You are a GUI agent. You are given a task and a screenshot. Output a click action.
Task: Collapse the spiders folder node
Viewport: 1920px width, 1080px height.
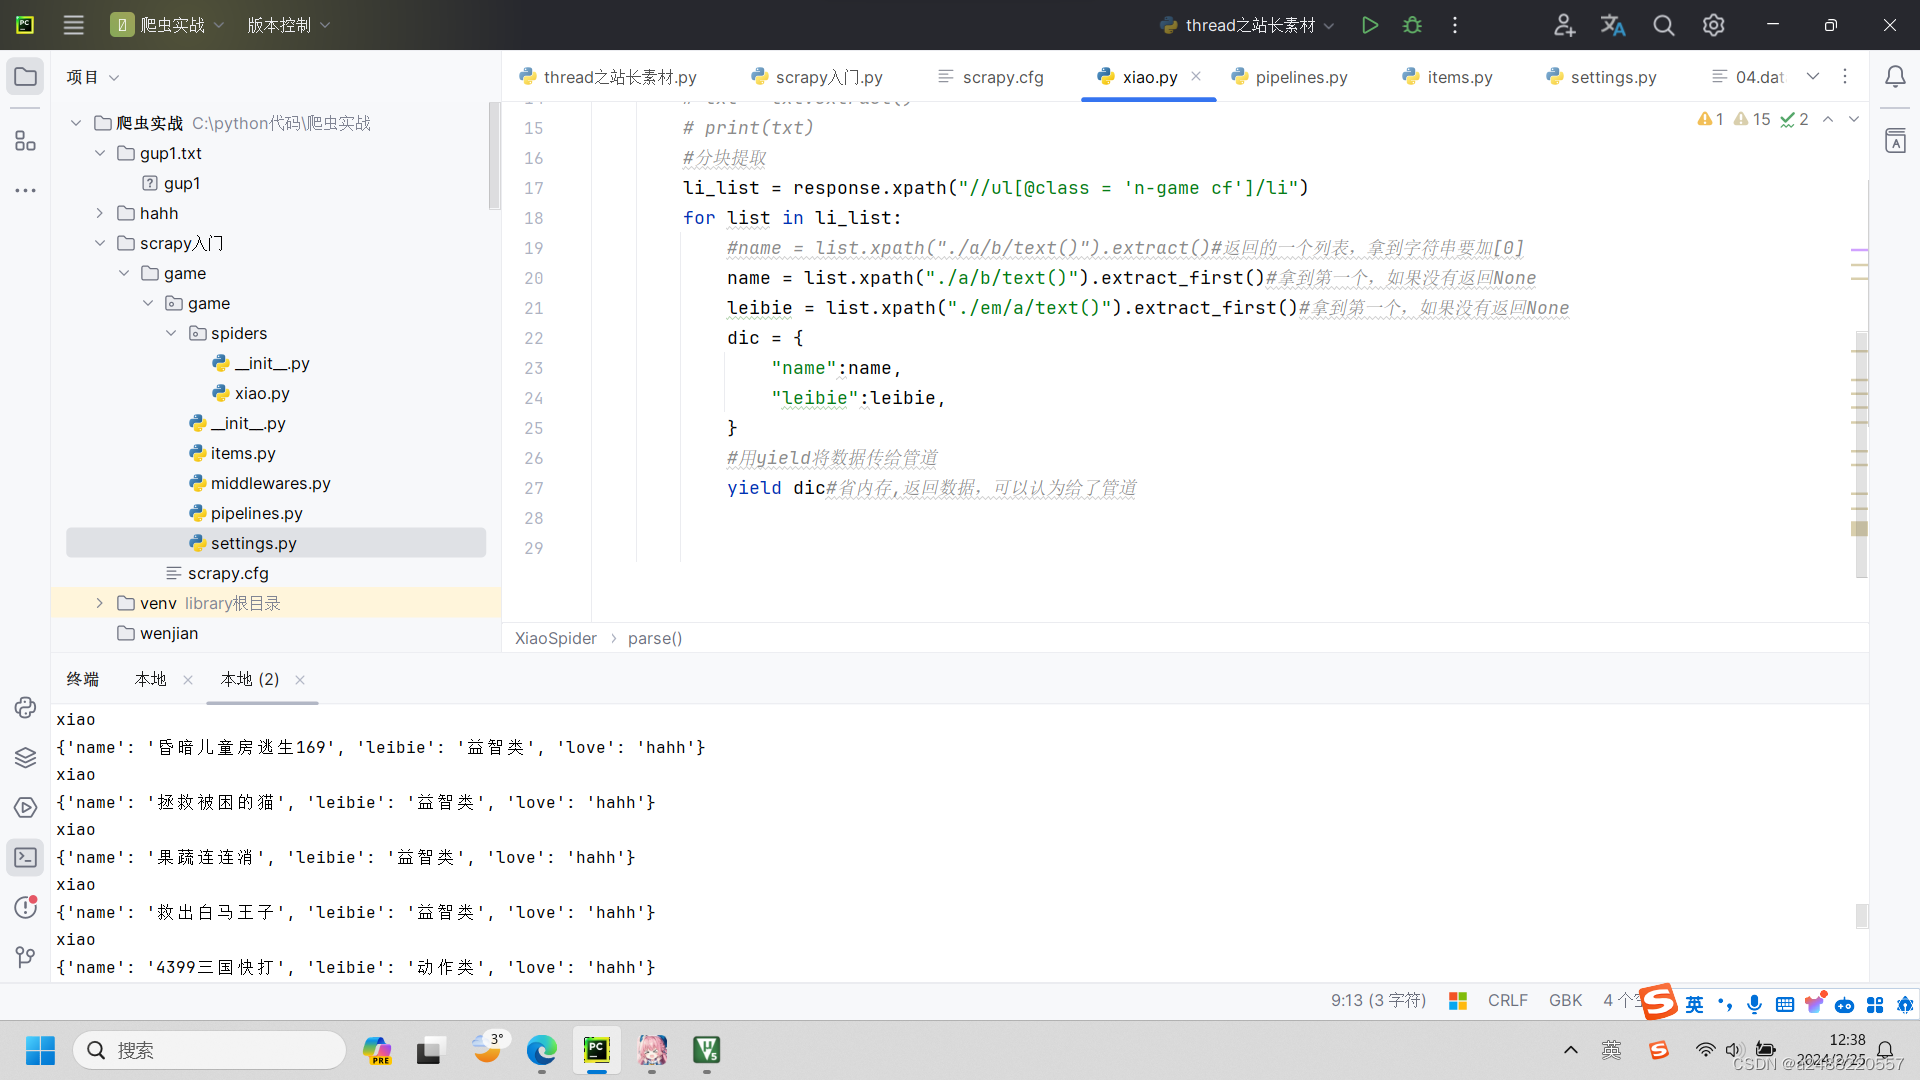[171, 333]
